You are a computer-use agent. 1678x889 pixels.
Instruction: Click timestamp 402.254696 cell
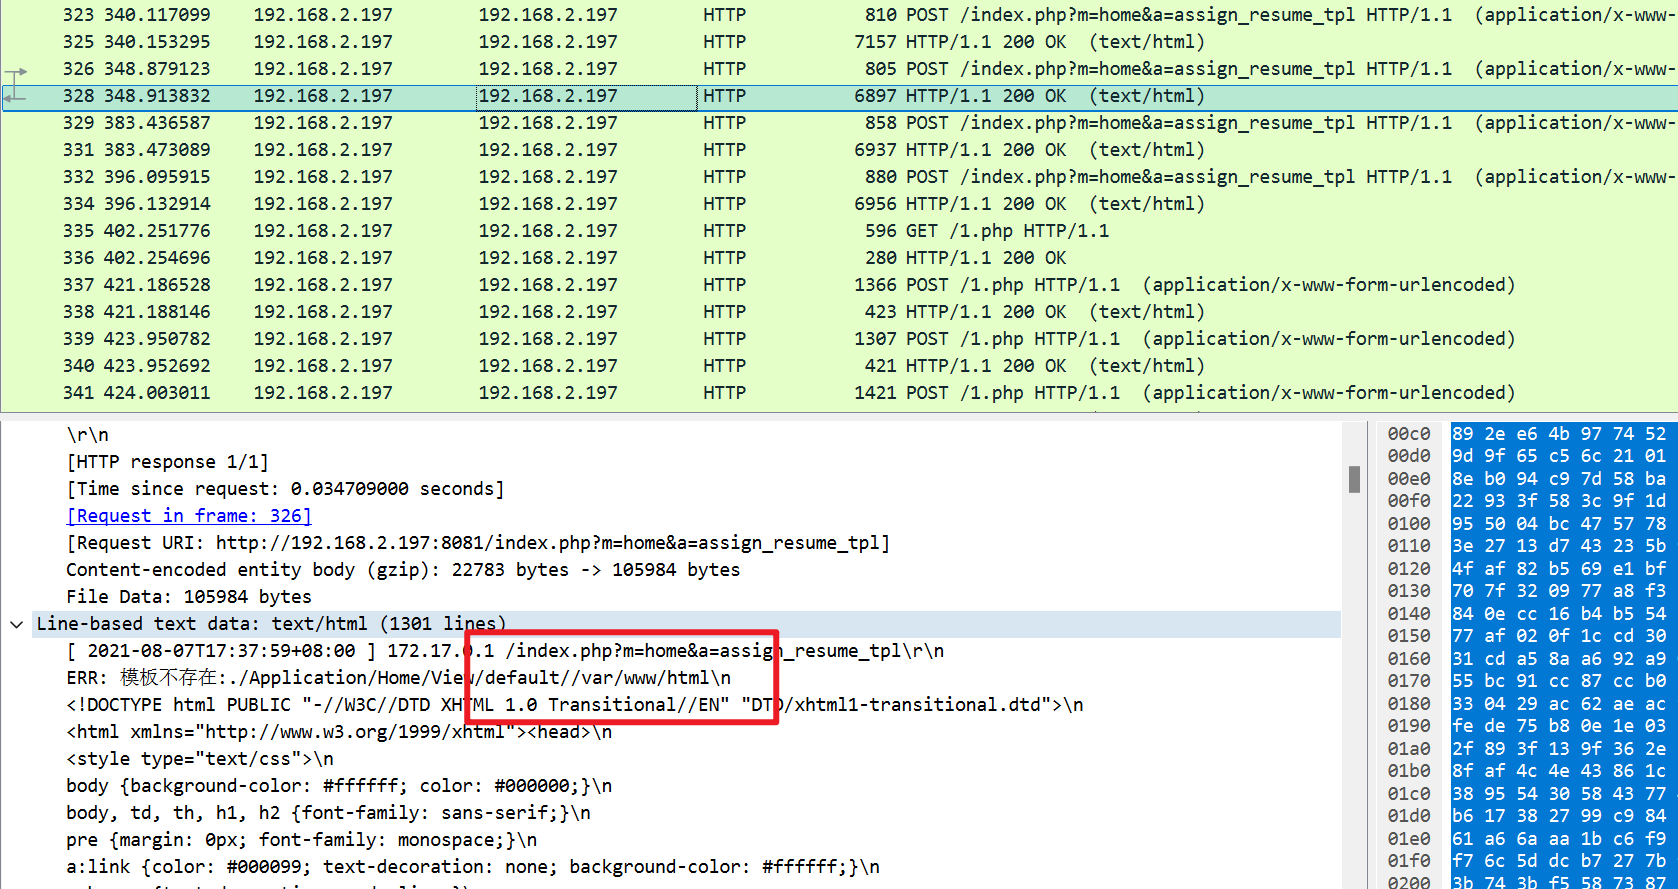point(157,258)
